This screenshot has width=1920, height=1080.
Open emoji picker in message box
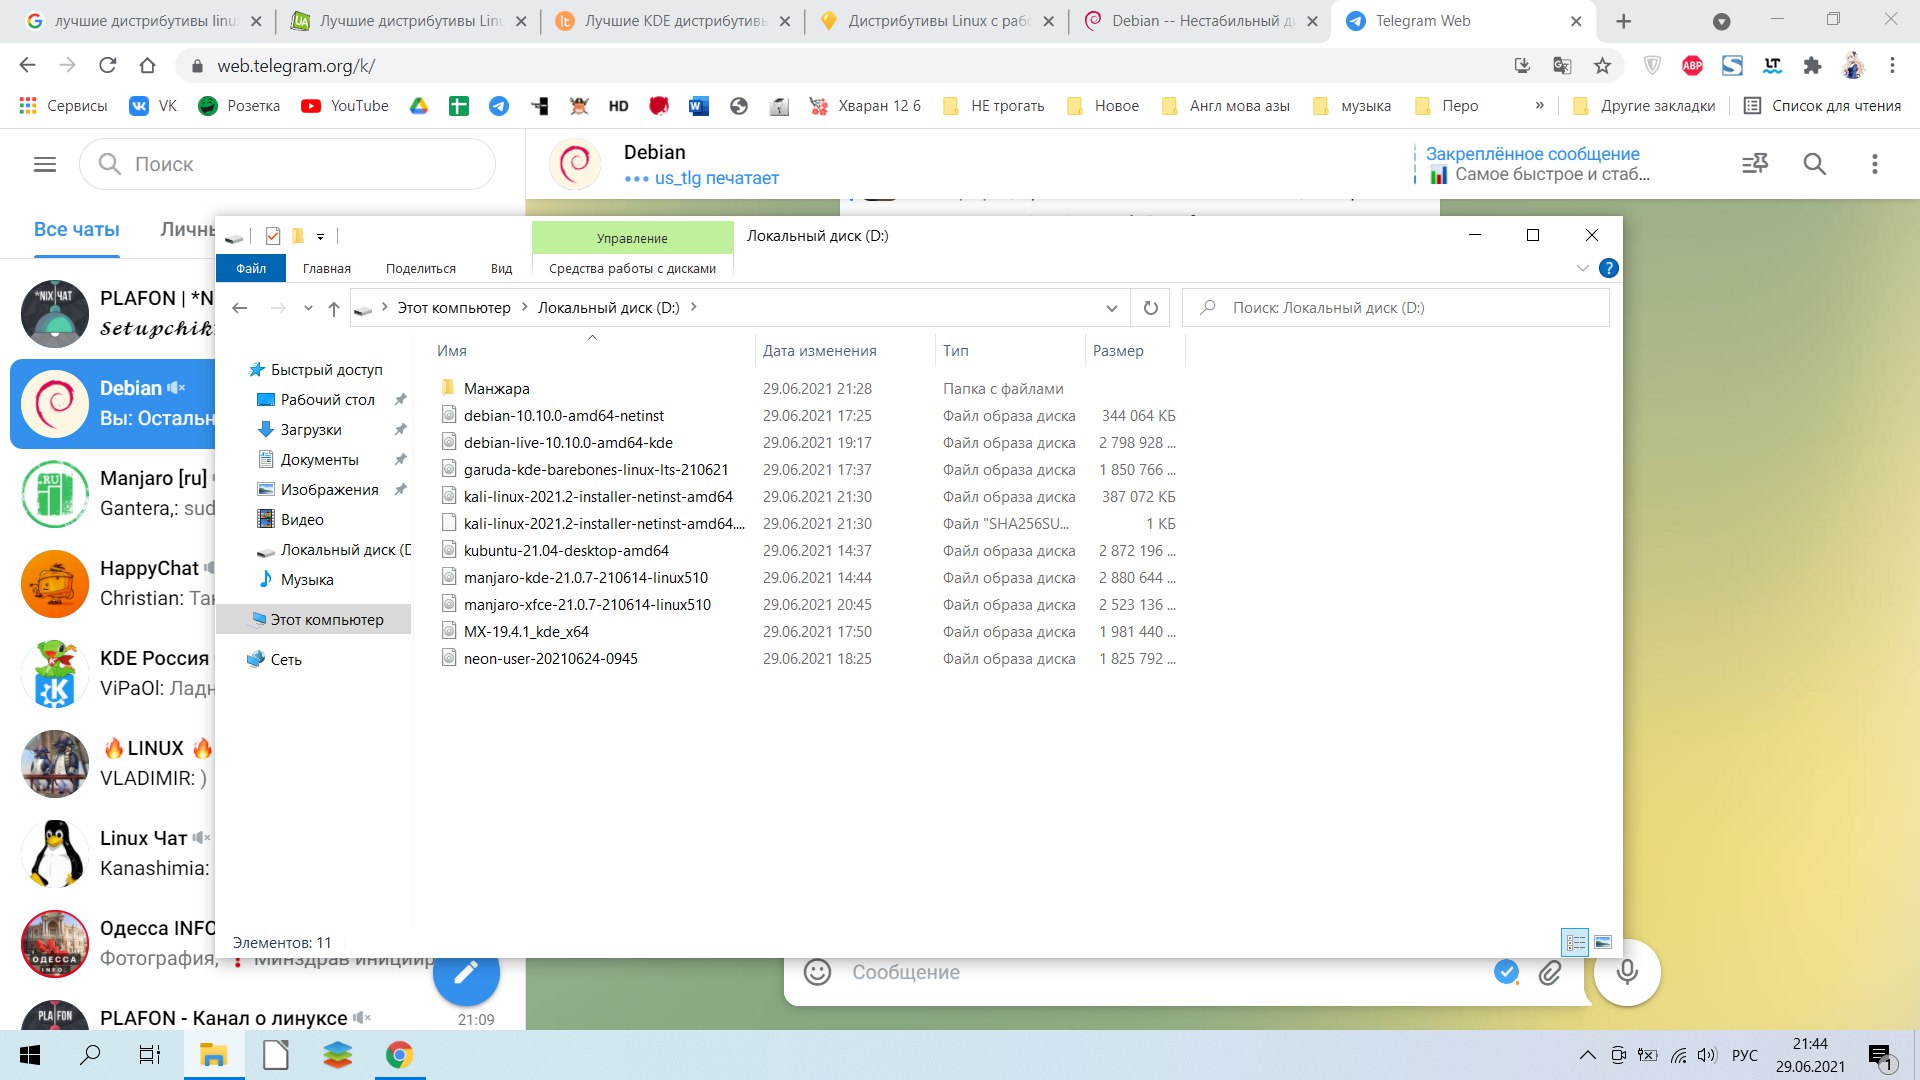coord(817,972)
